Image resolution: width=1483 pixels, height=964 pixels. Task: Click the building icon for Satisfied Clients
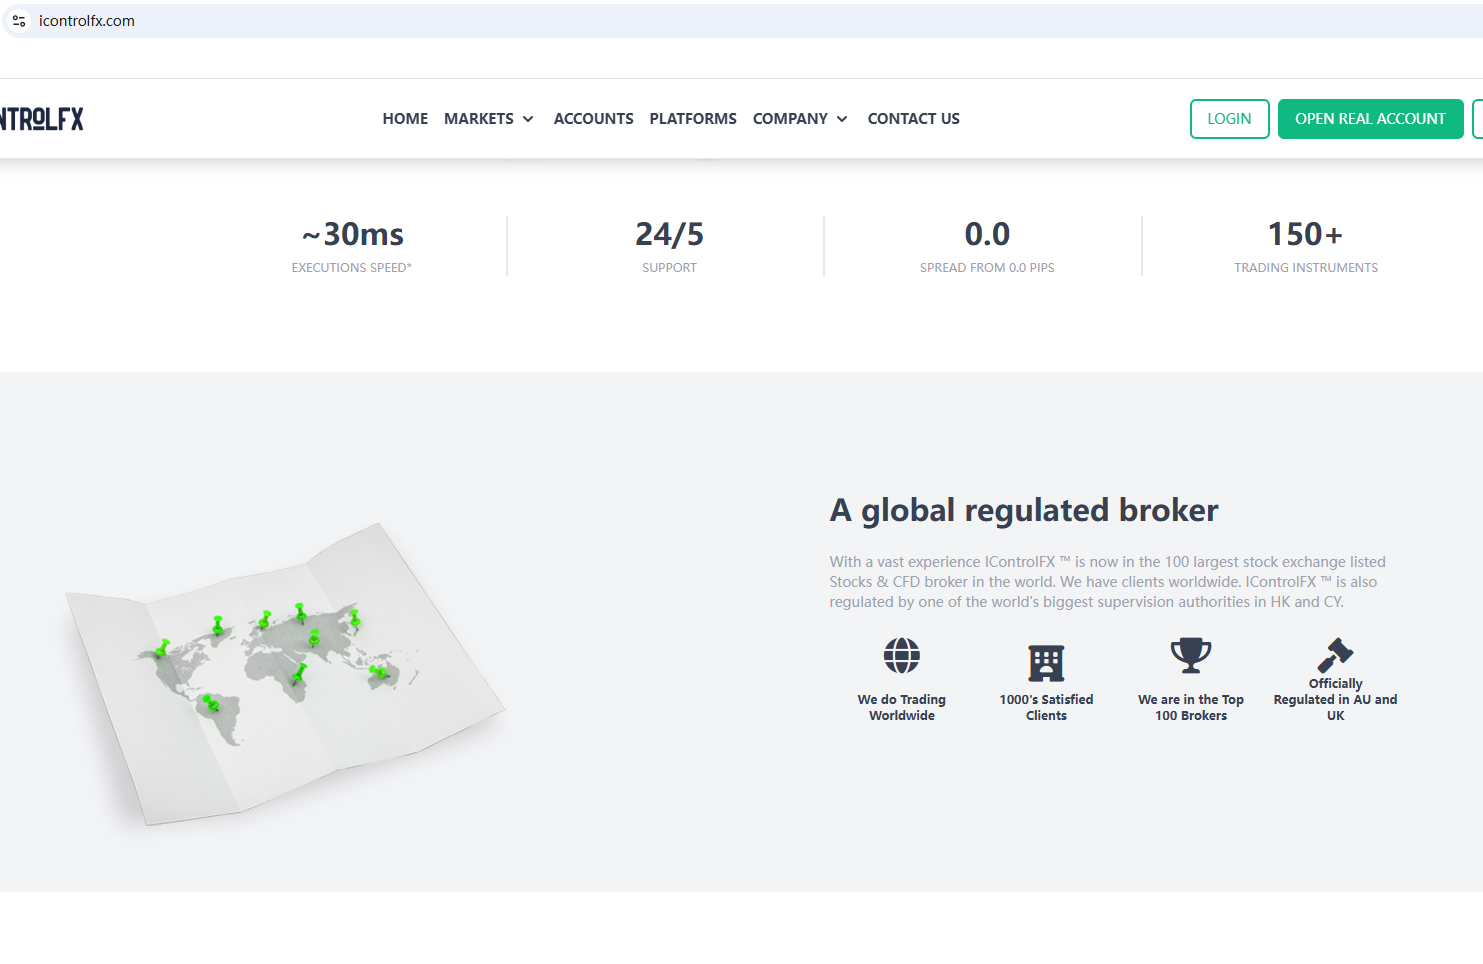(1046, 662)
